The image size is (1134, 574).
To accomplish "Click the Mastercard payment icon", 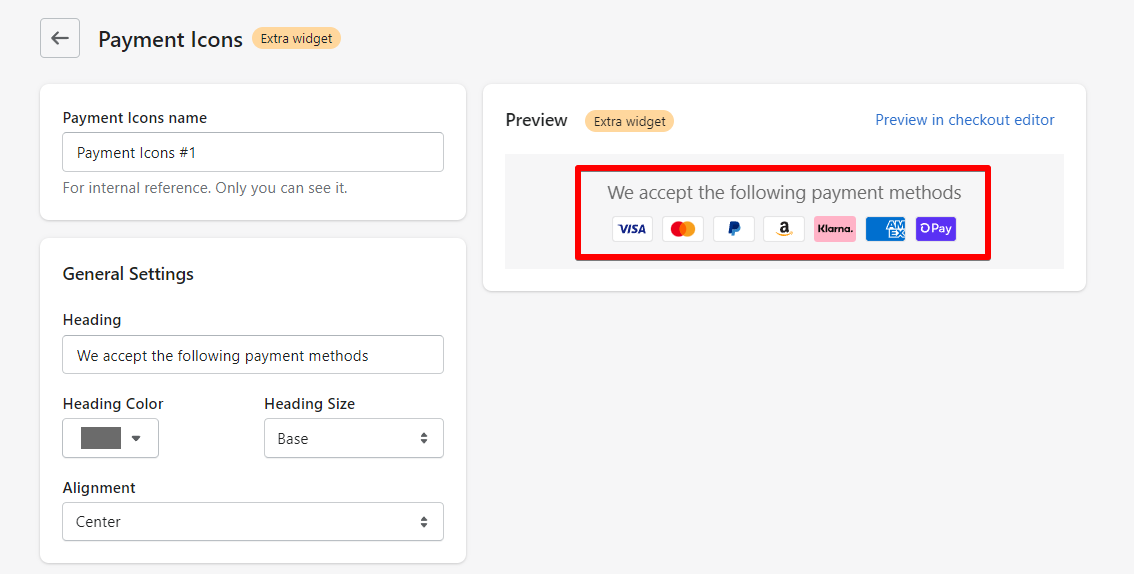I will point(683,228).
